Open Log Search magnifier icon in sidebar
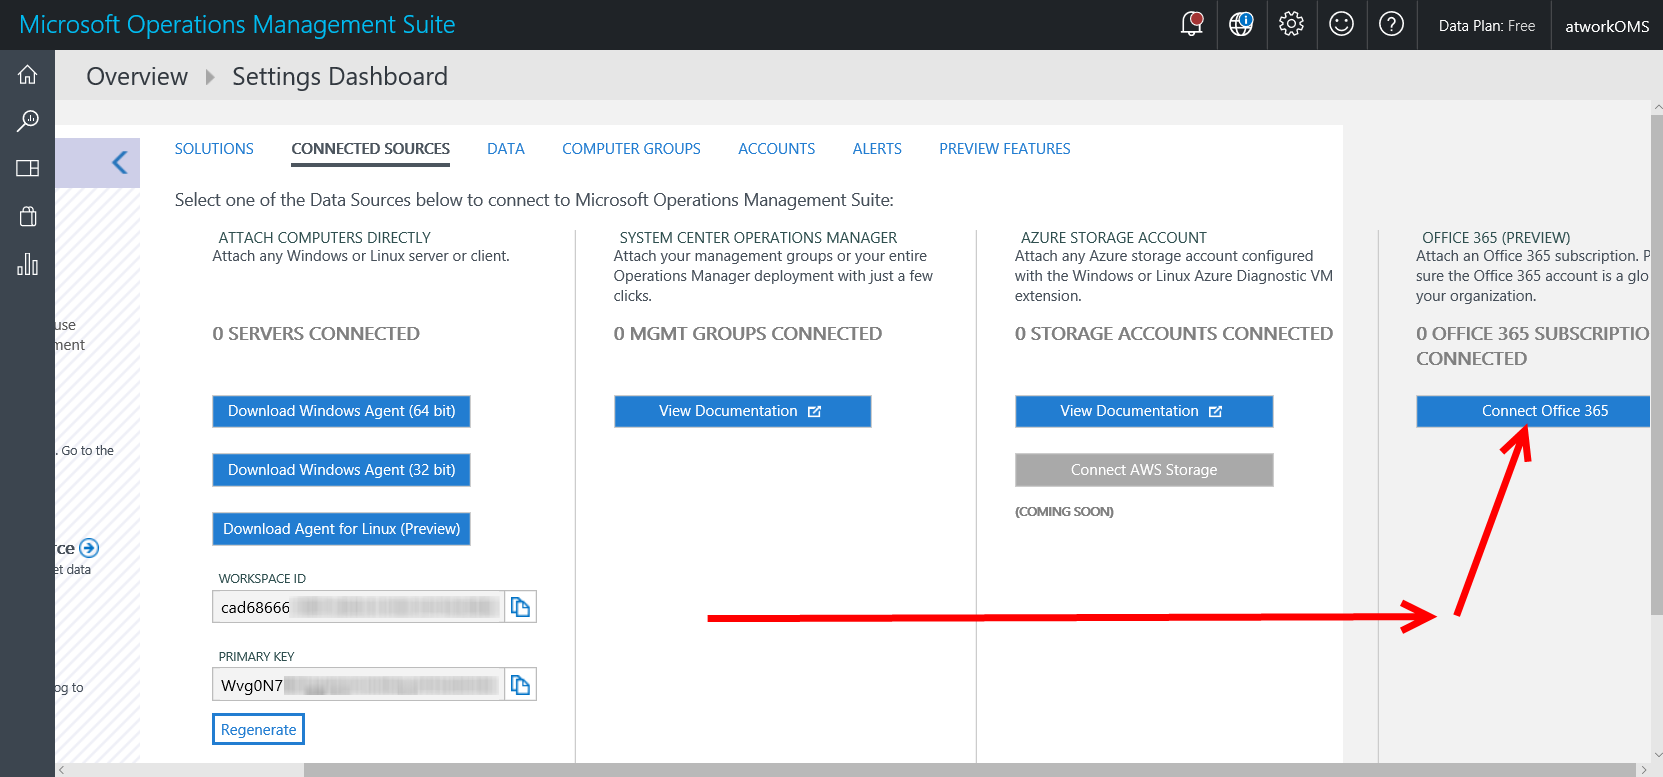The image size is (1663, 777). pyautogui.click(x=27, y=121)
